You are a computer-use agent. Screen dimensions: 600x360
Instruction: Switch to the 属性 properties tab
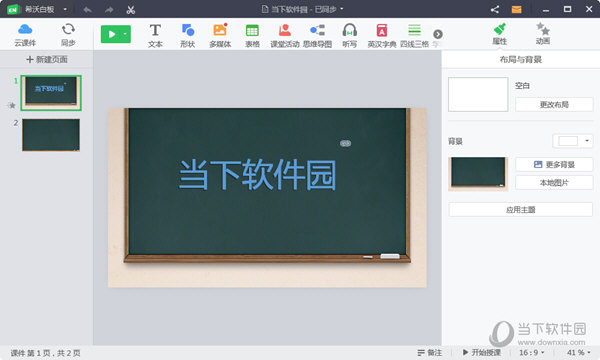coord(499,34)
